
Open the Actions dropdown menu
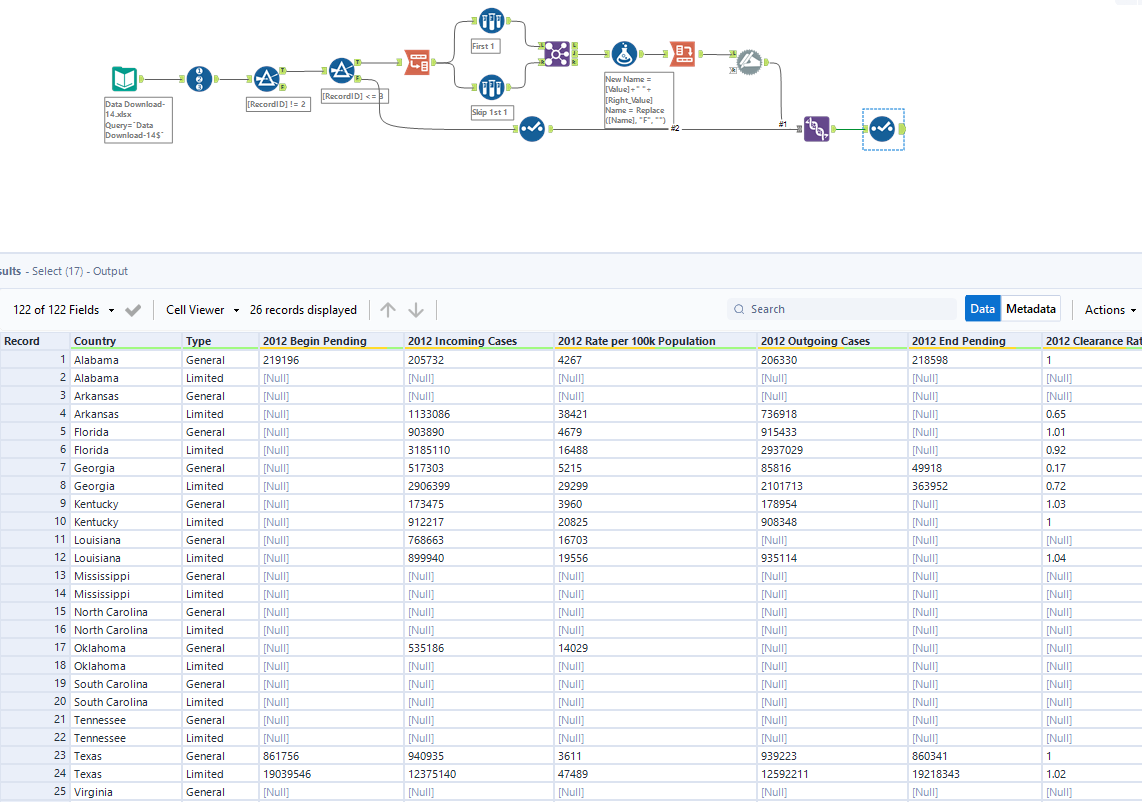(x=1108, y=309)
